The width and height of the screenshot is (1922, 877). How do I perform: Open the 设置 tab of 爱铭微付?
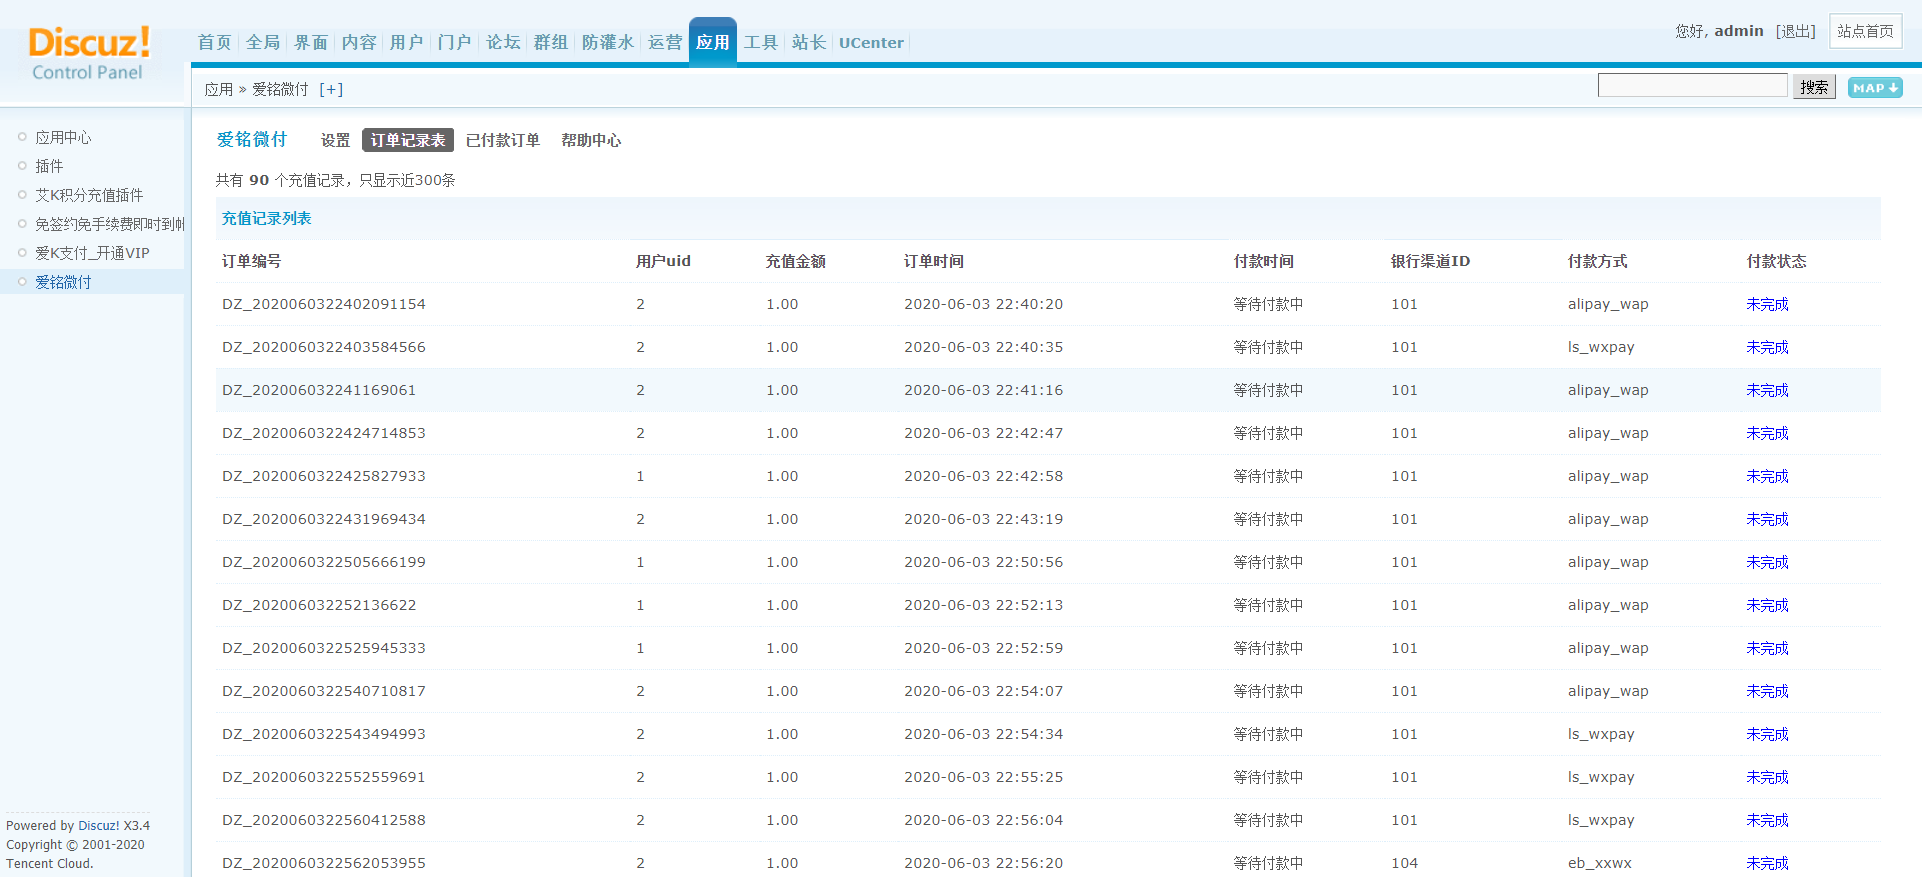tap(336, 140)
